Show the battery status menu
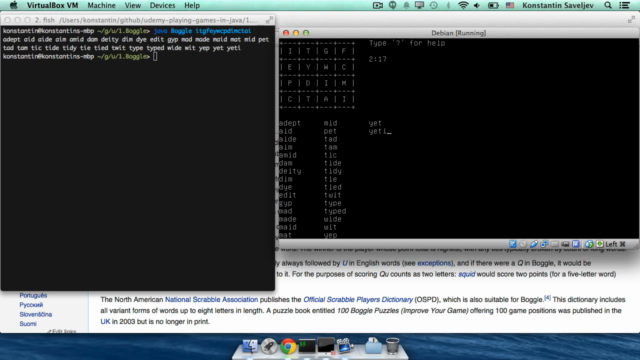 coord(493,5)
